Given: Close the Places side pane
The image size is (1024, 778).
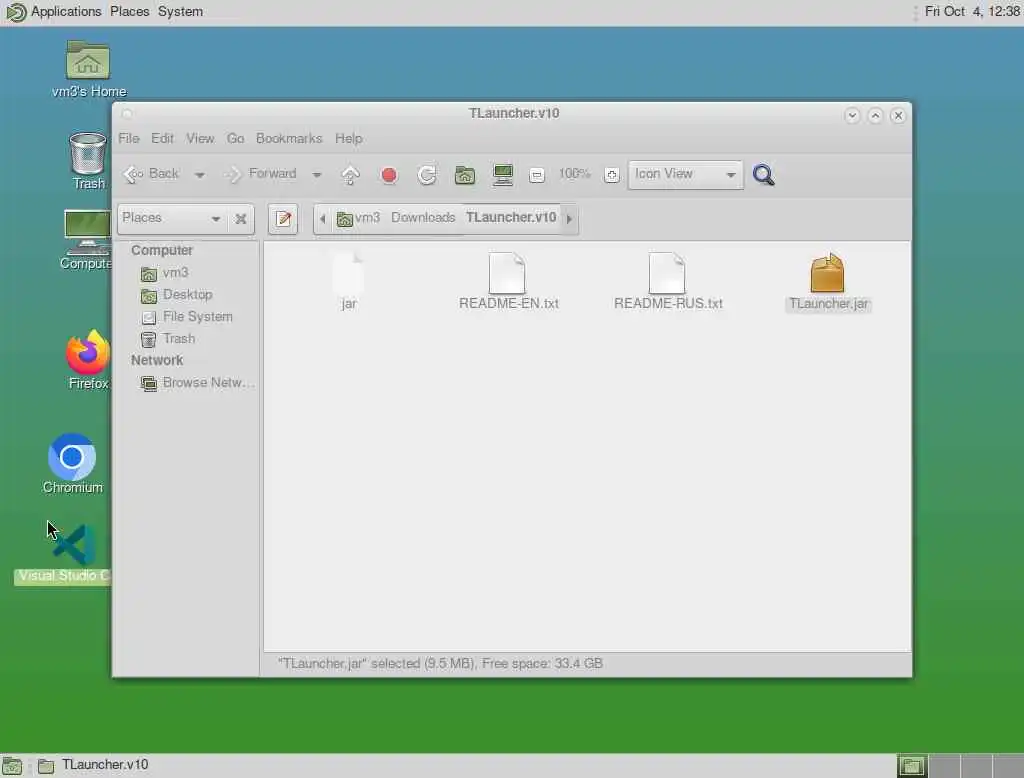Looking at the screenshot, I should 241,219.
